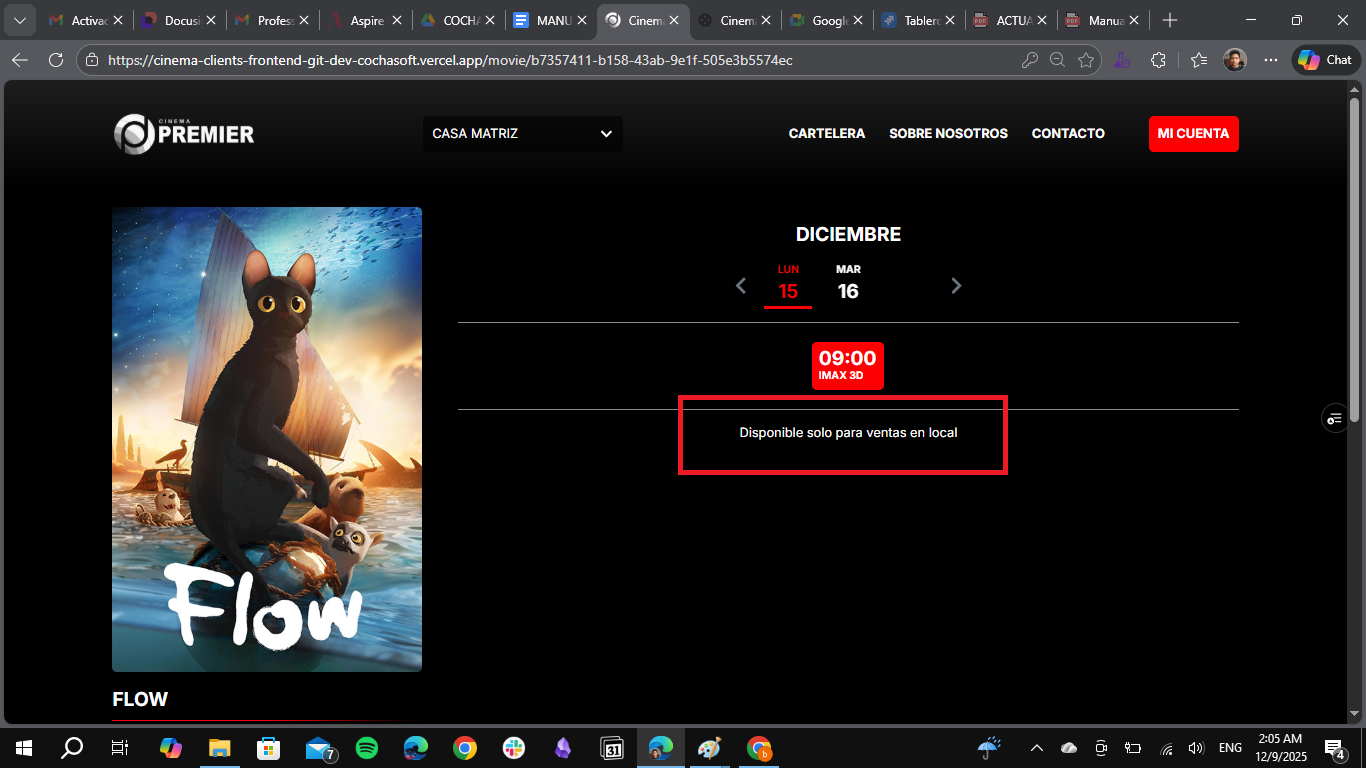Click the Cinema Premier logo
1366x768 pixels.
184,134
